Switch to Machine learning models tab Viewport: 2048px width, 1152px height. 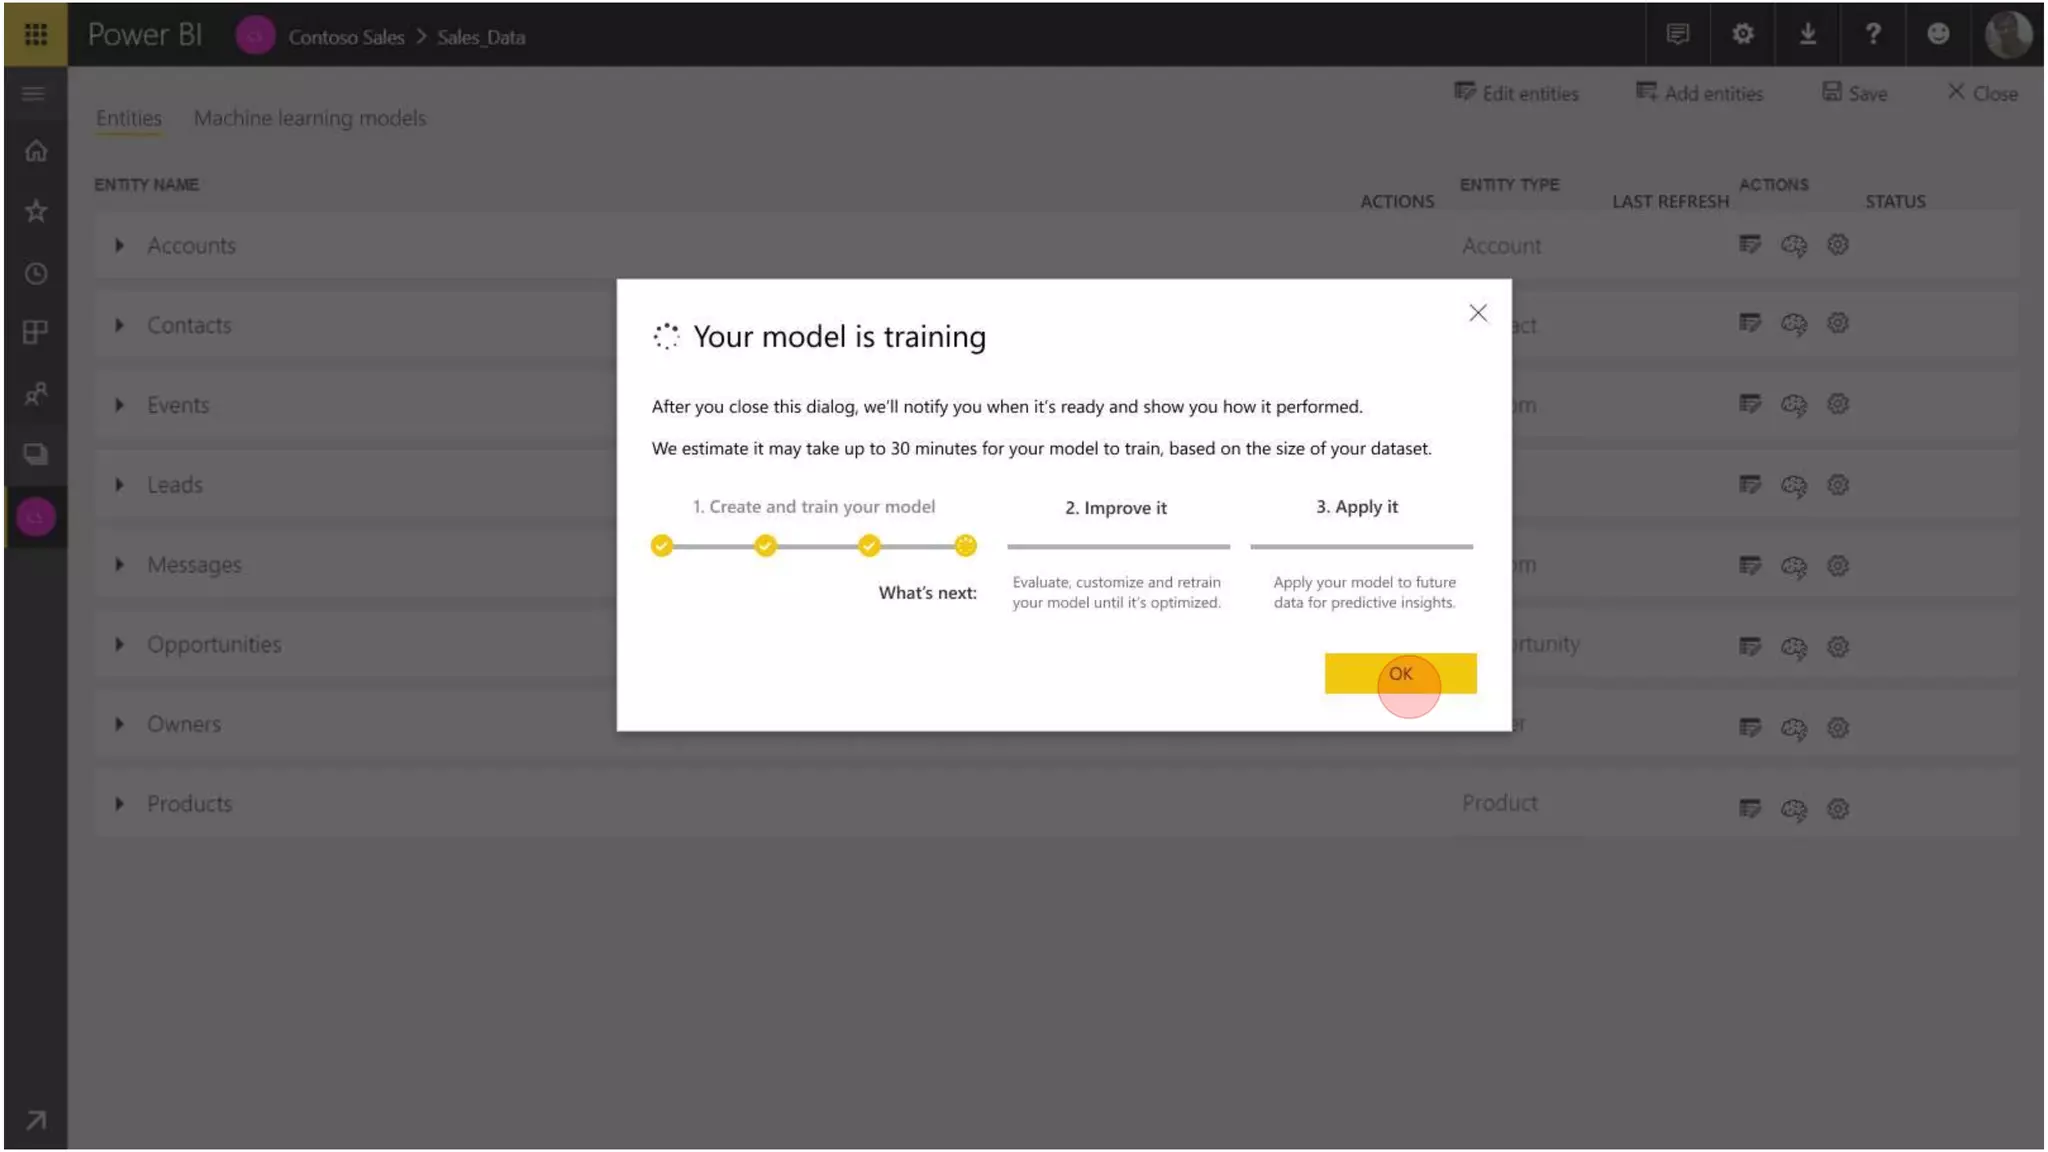310,118
